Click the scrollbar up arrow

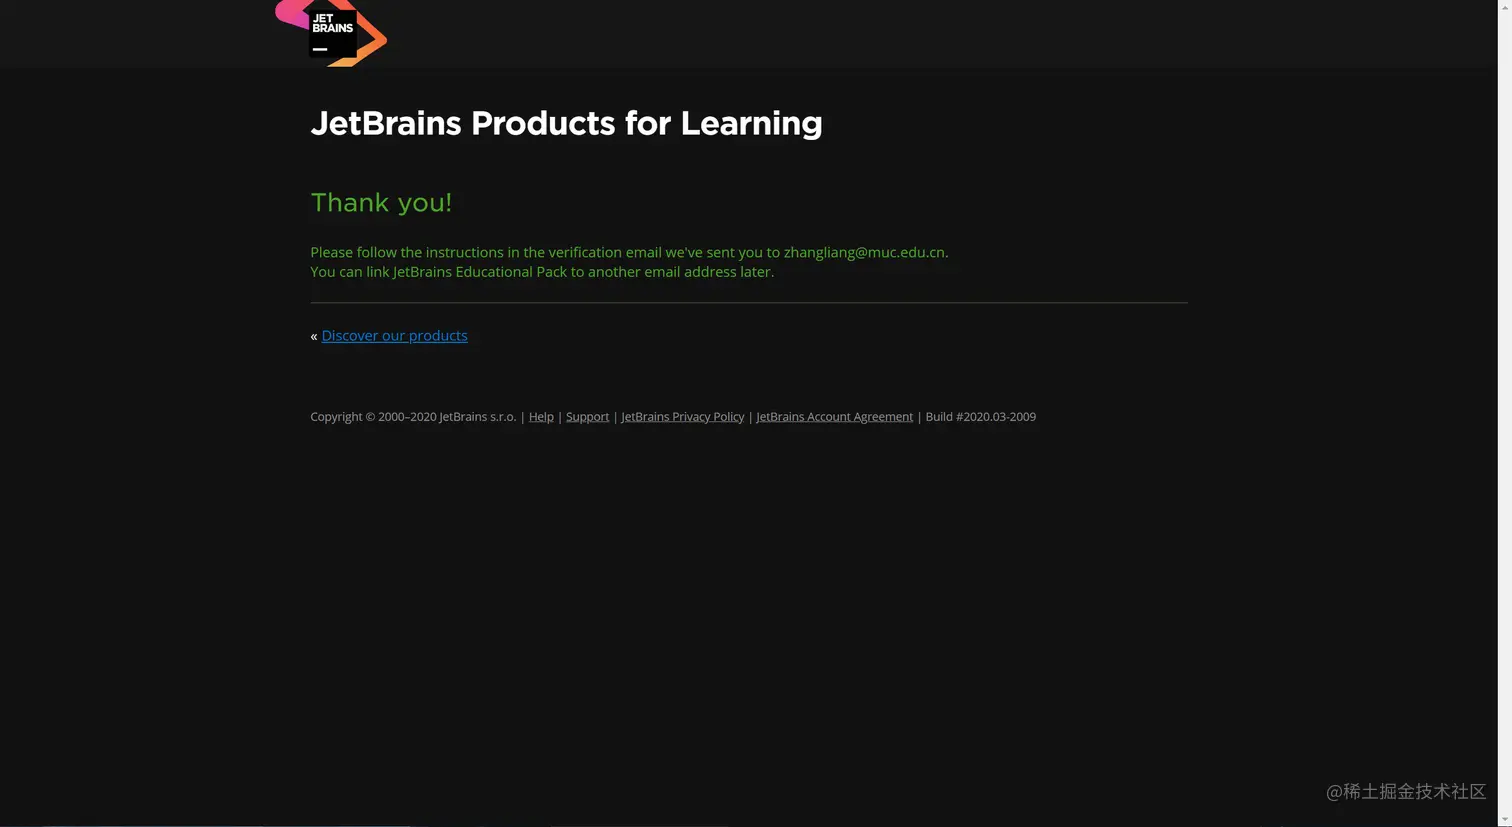(1504, 7)
